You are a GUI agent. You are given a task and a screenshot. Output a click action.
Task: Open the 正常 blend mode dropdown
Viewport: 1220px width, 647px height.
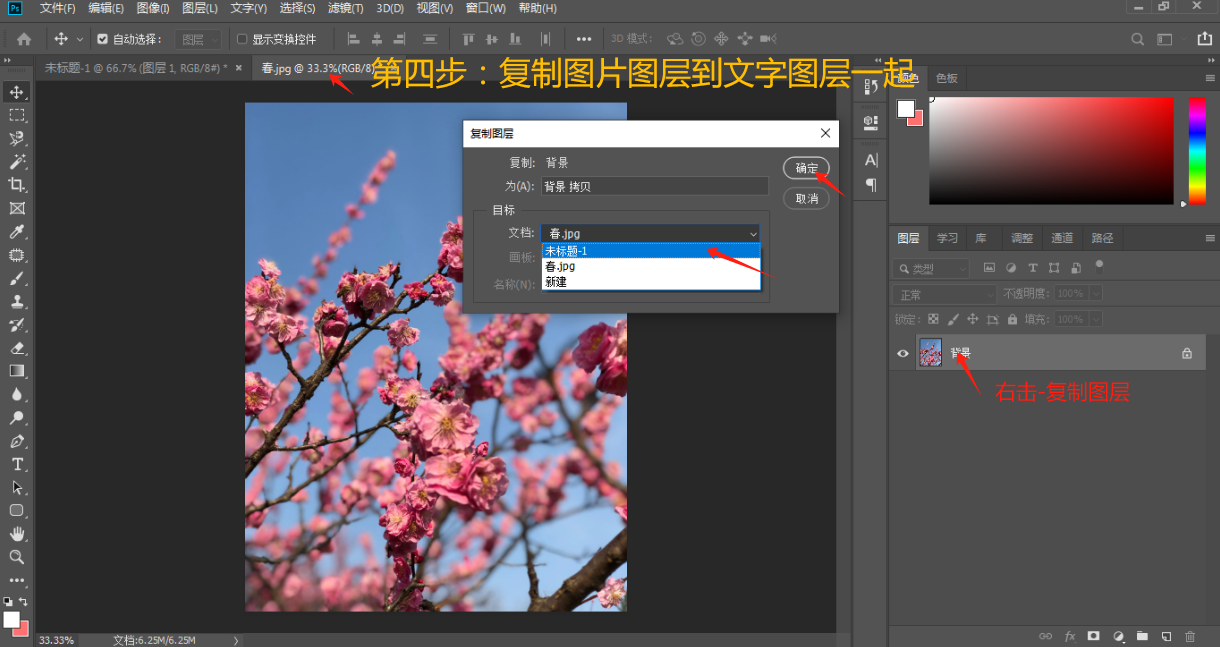coord(944,294)
